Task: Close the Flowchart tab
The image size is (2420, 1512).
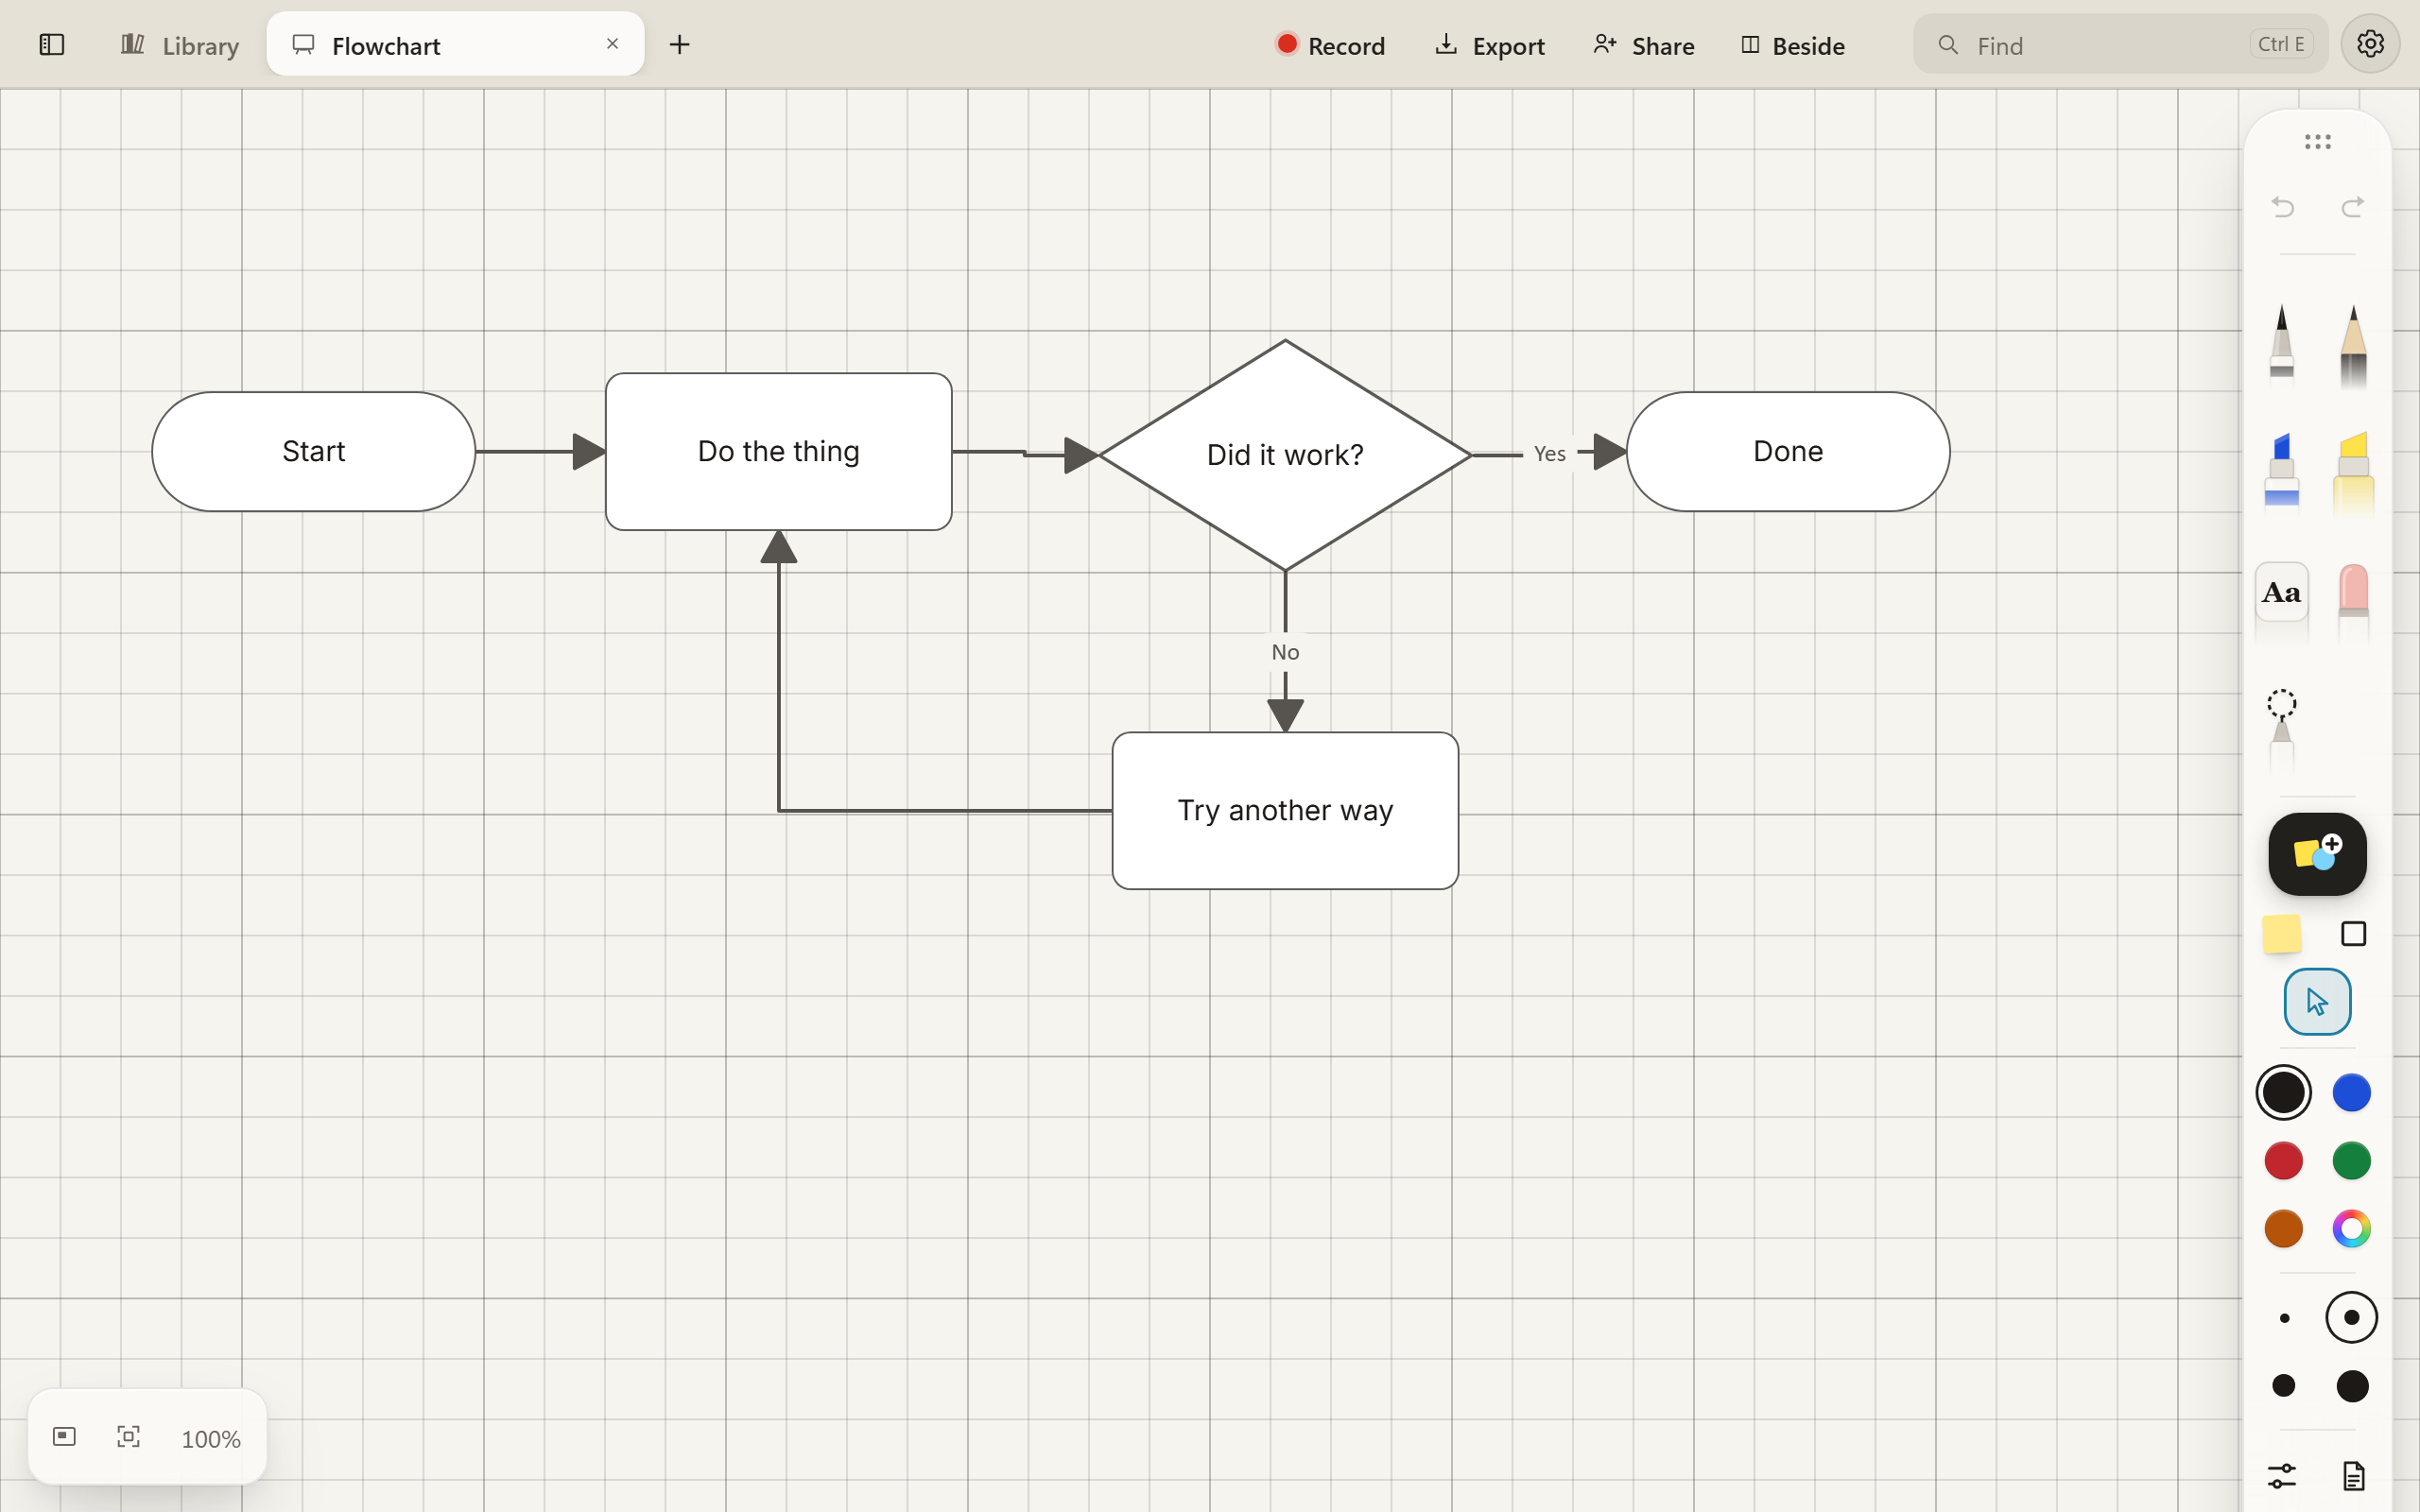Action: point(613,44)
